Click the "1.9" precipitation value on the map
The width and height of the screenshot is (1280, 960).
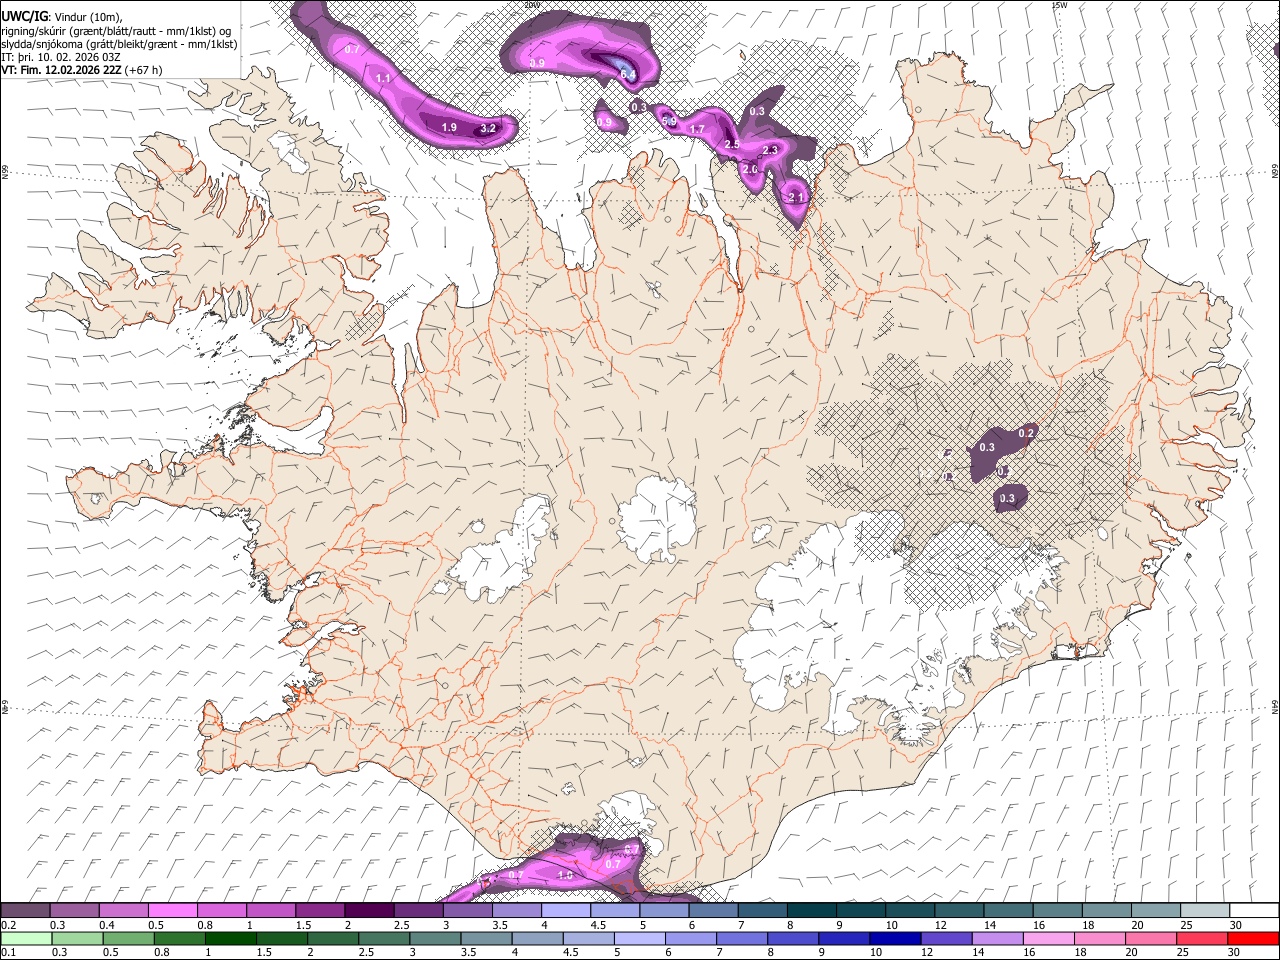[449, 127]
